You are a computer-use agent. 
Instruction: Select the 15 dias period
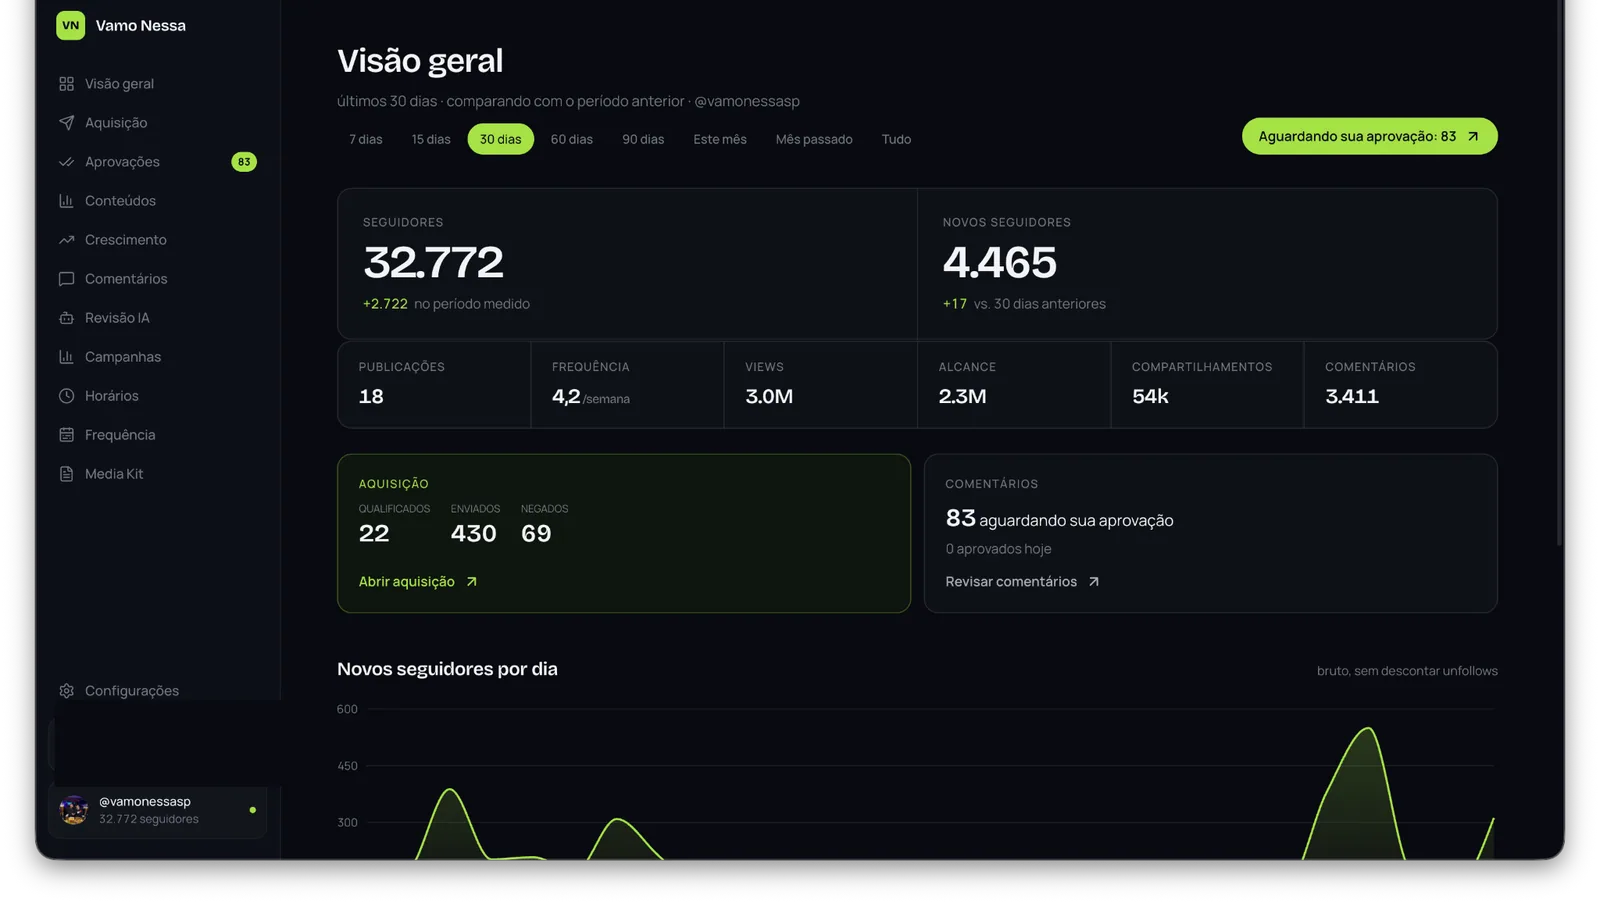pos(431,139)
